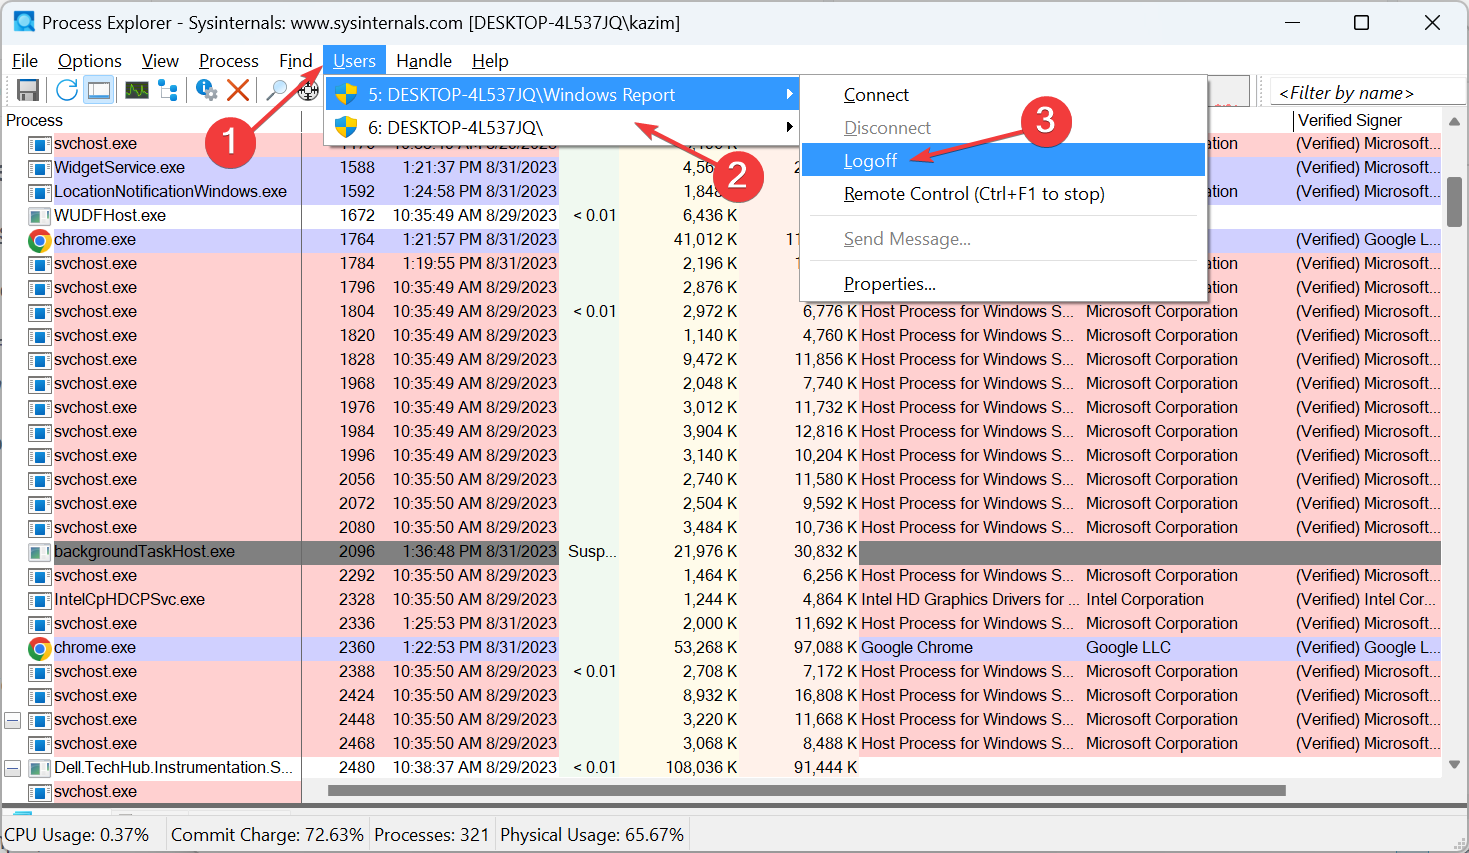The height and width of the screenshot is (853, 1469).
Task: Open the Handle menu
Action: [x=423, y=61]
